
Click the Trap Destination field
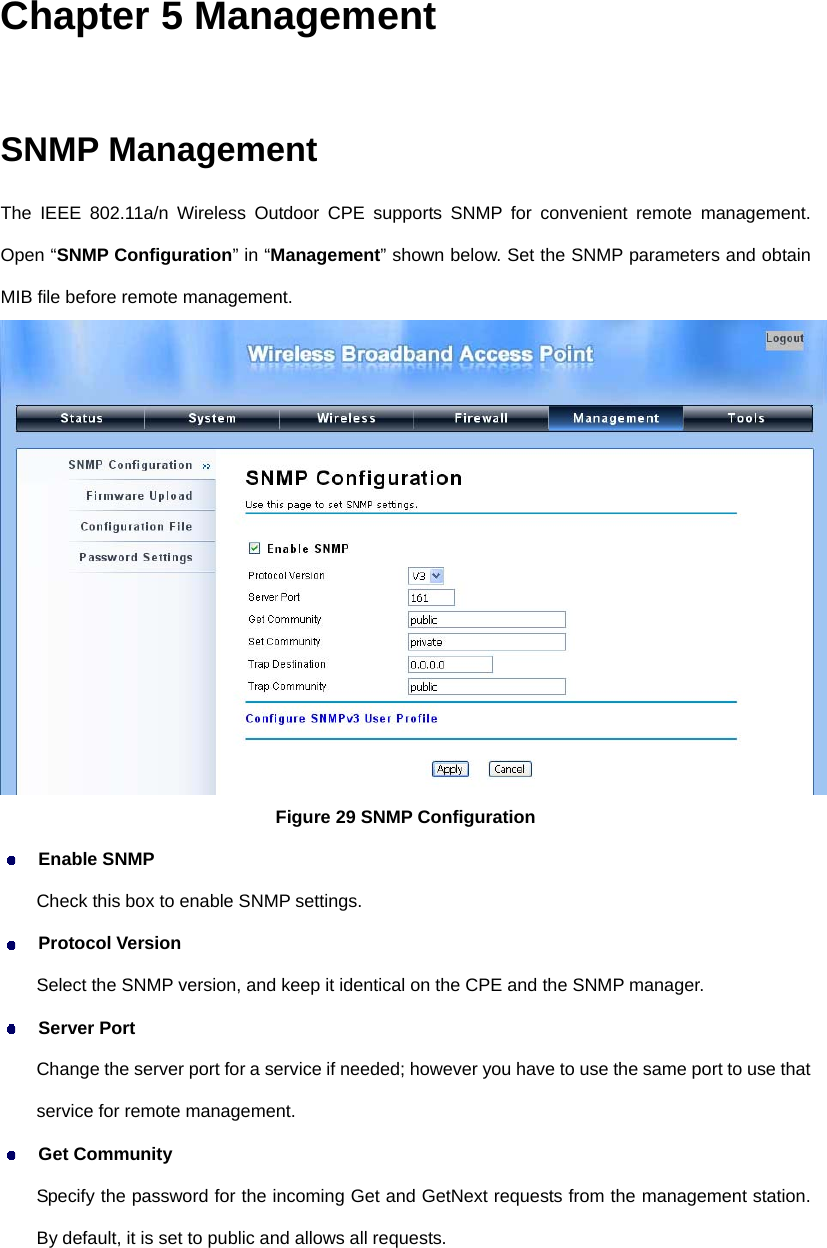(x=450, y=664)
